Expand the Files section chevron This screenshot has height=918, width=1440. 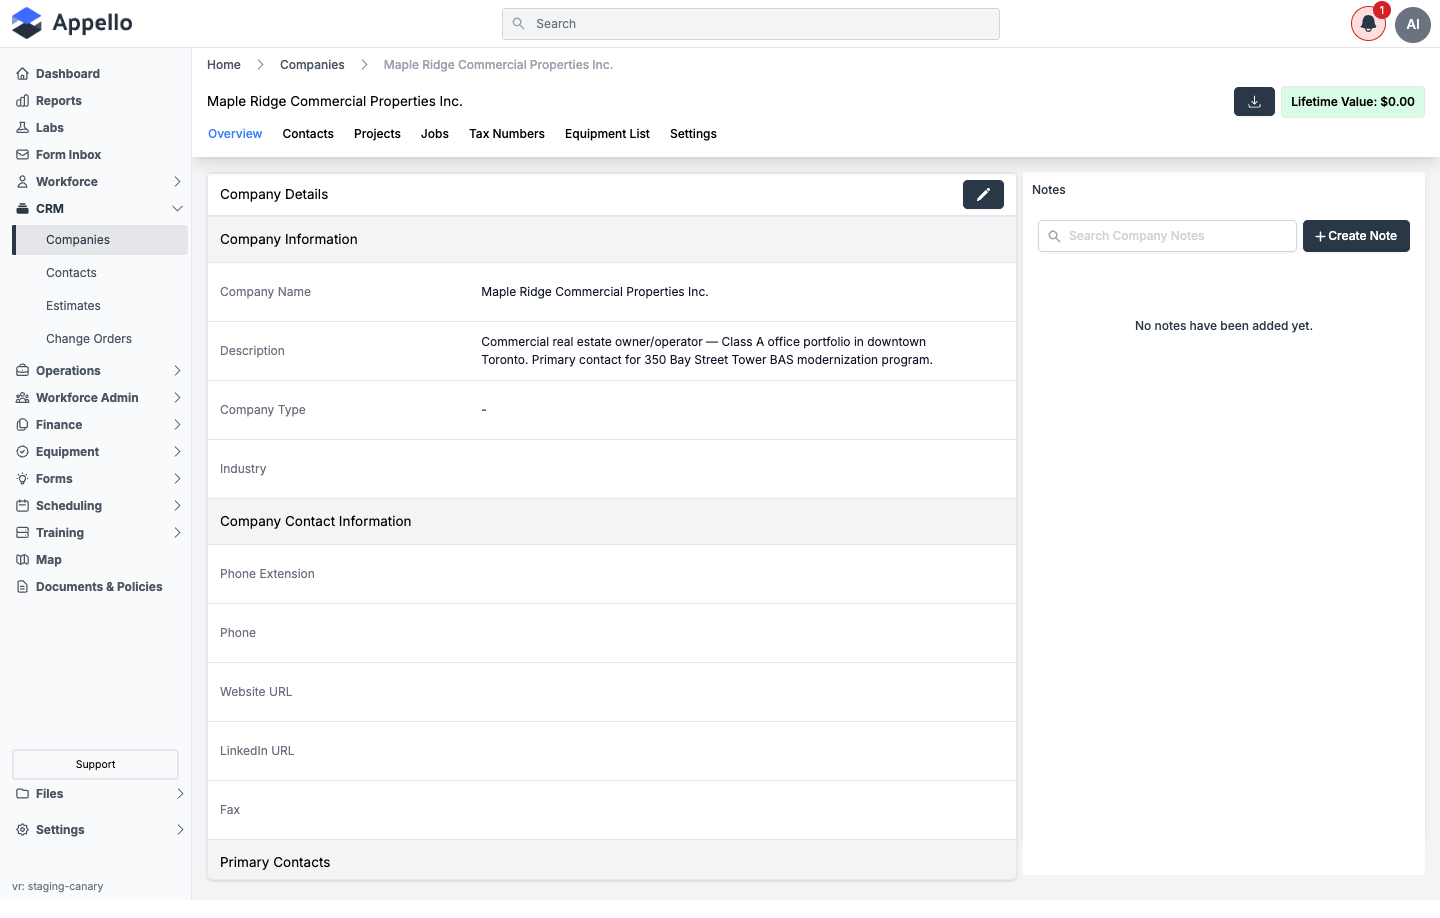click(180, 794)
